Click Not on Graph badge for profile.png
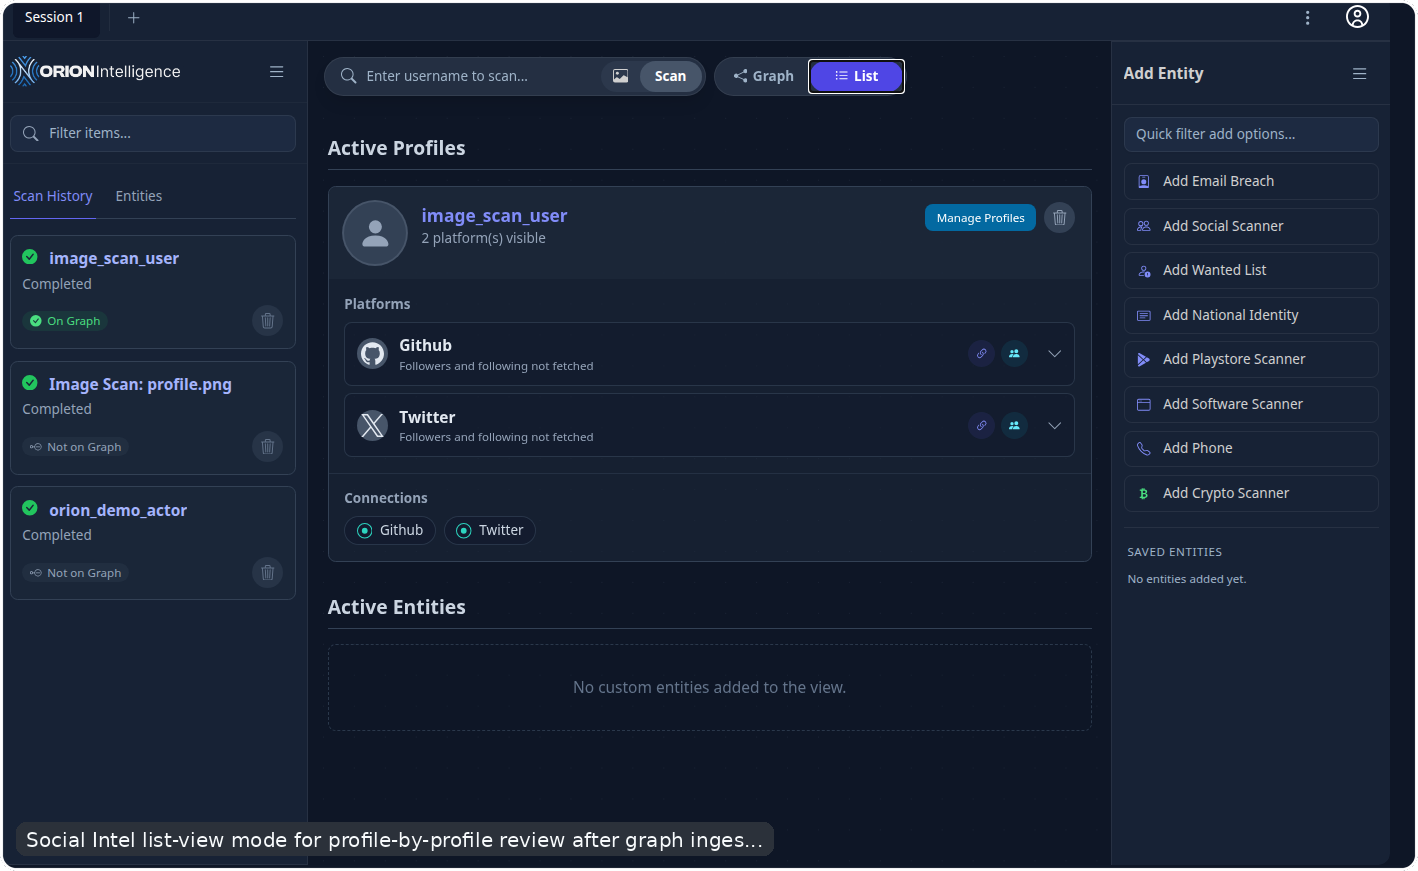The image size is (1418, 871). point(76,447)
